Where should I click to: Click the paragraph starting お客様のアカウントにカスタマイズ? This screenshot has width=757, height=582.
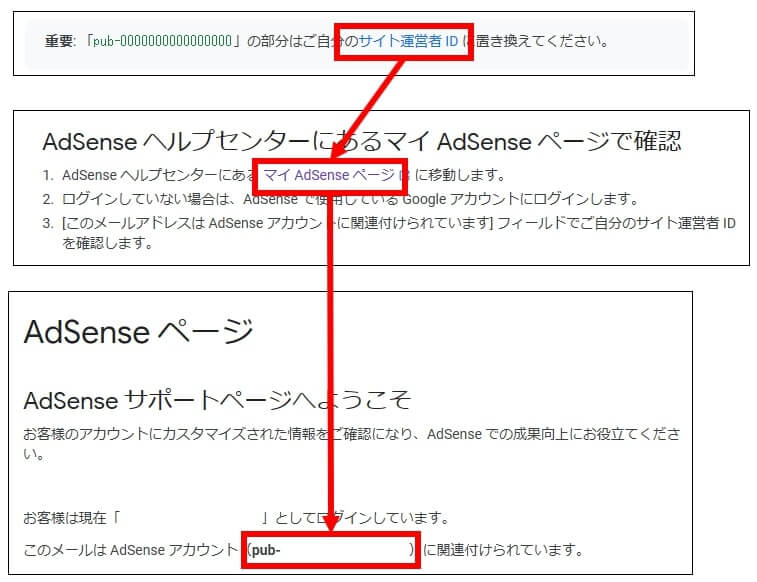(351, 443)
